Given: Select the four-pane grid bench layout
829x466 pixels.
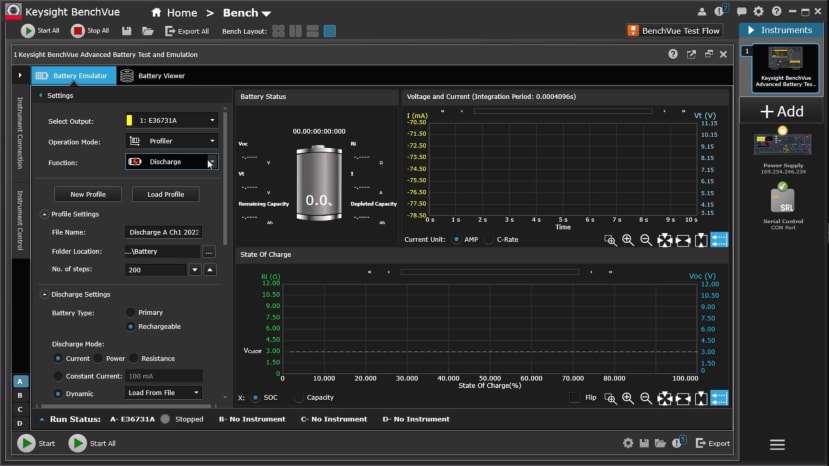Looking at the screenshot, I should 279,31.
